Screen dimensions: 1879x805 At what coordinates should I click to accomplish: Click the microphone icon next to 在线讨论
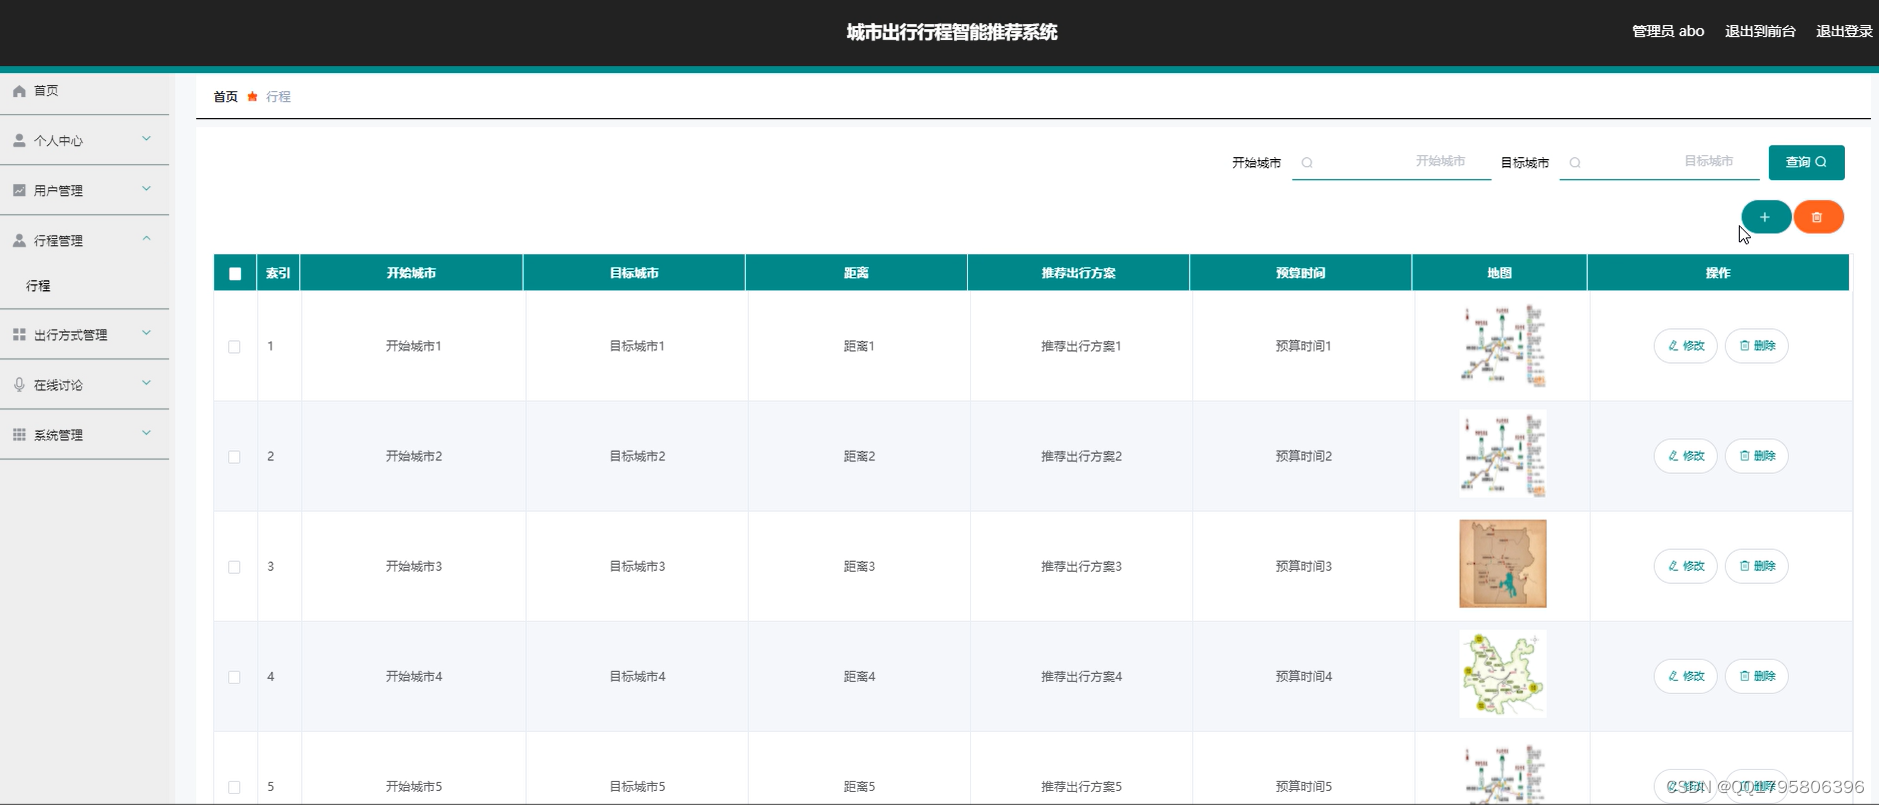point(19,385)
